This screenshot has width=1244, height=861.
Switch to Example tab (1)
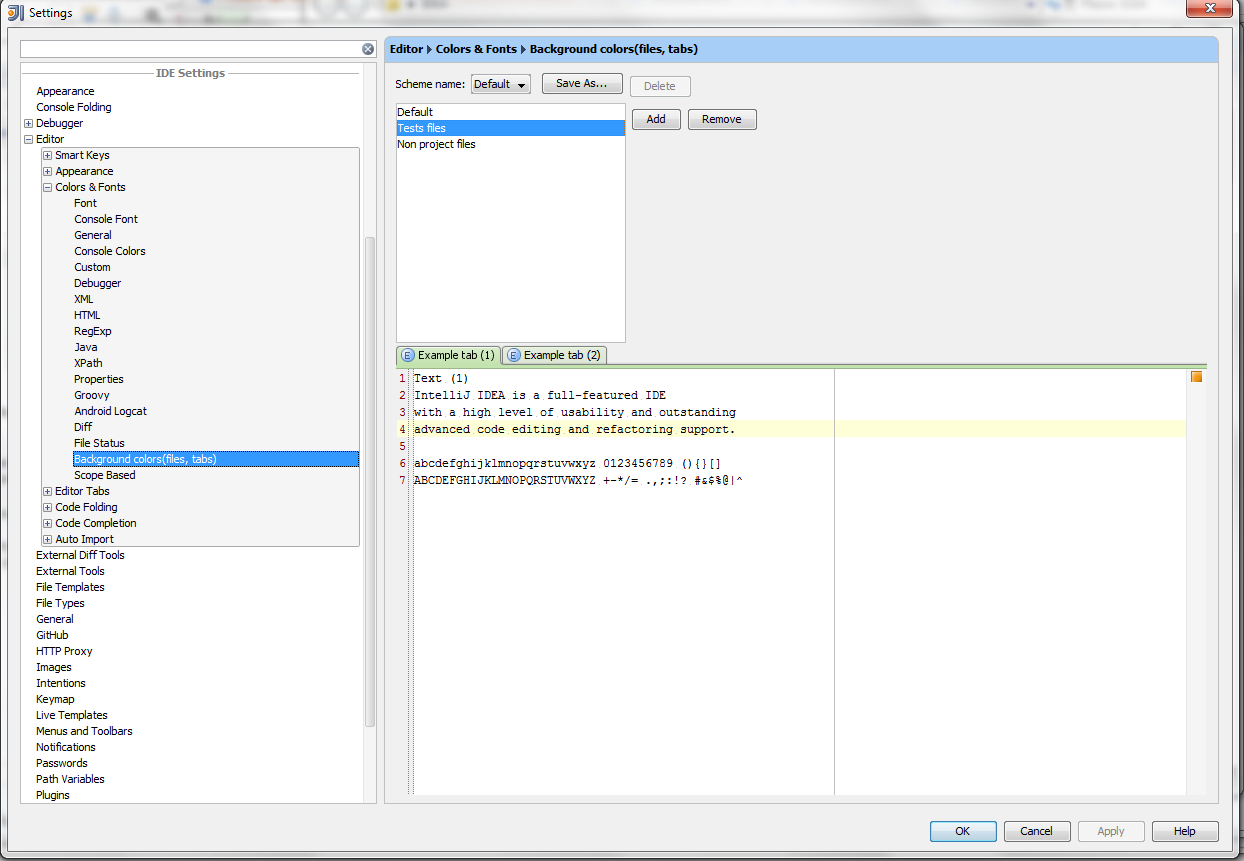448,355
